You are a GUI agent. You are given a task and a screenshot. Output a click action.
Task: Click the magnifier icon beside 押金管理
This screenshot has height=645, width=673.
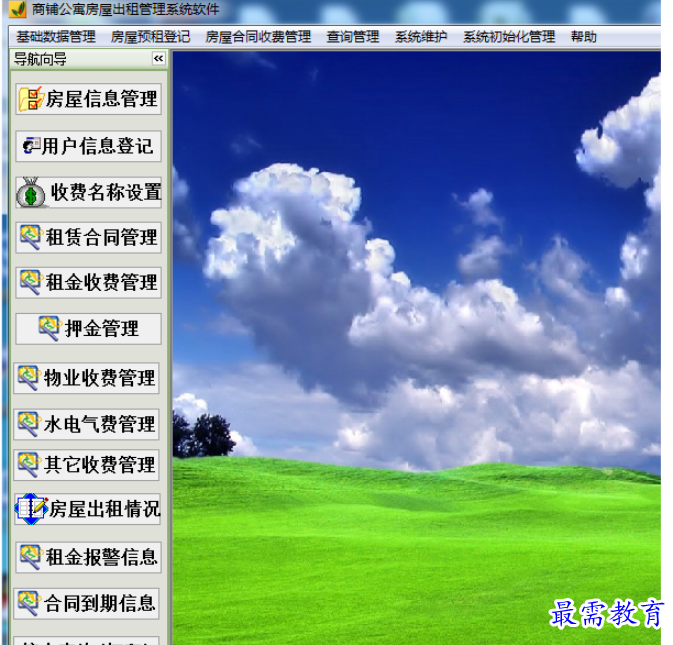click(x=49, y=329)
